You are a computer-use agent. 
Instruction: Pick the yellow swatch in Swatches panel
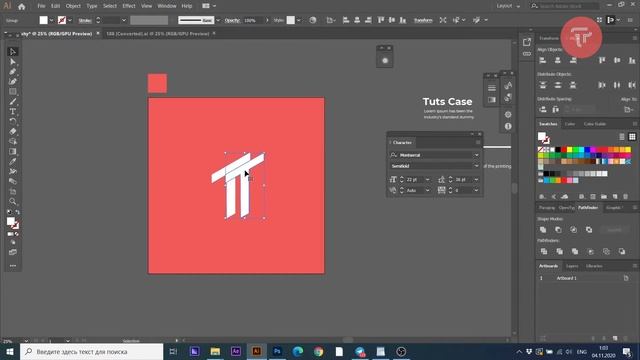coord(569,150)
